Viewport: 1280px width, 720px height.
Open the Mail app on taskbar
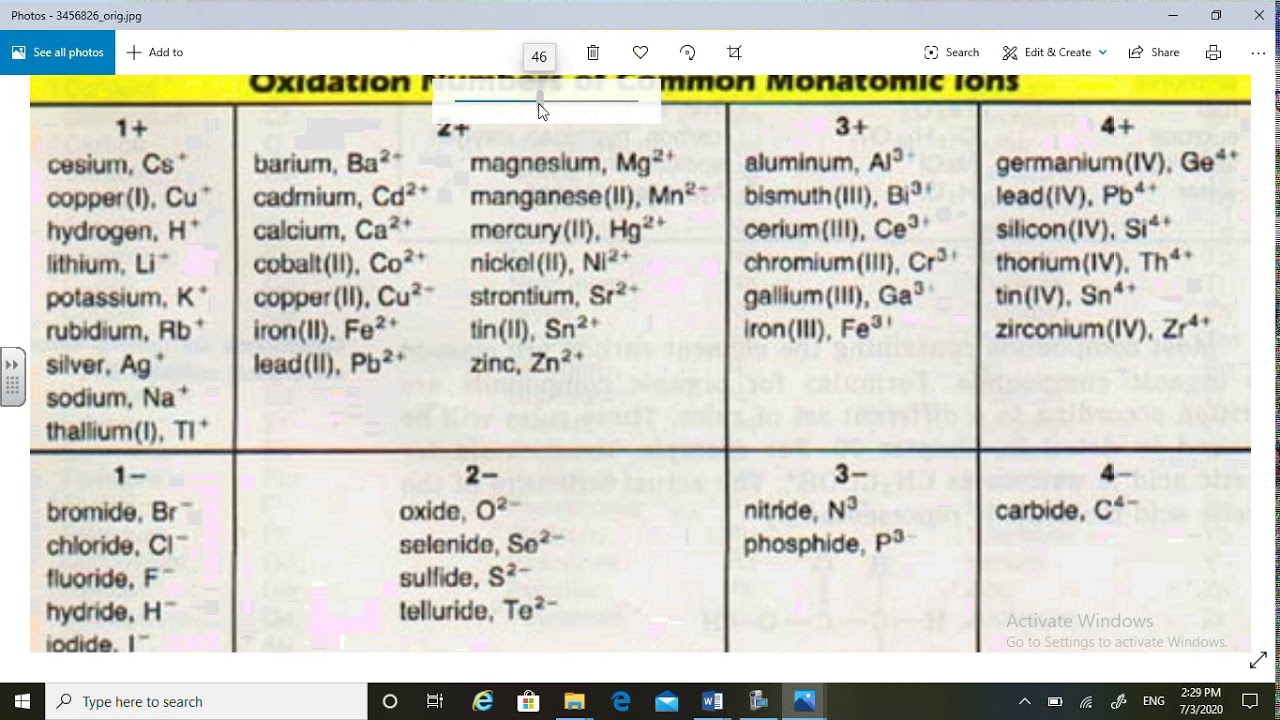[667, 701]
